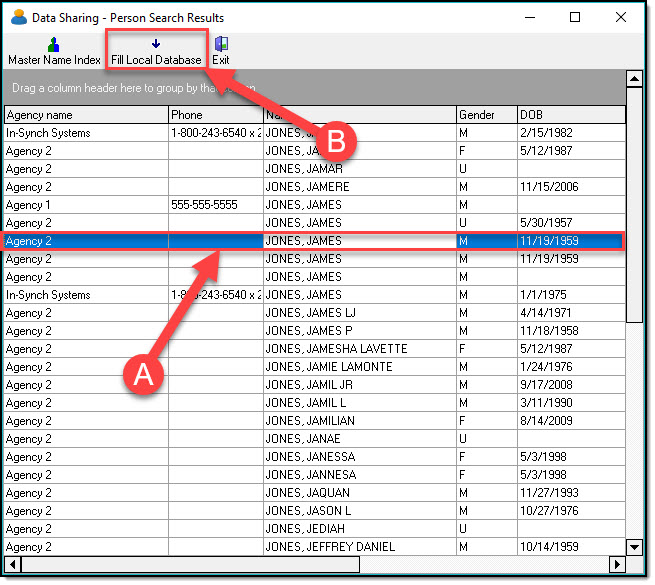Click the Gender column header
The width and height of the screenshot is (655, 585).
485,115
